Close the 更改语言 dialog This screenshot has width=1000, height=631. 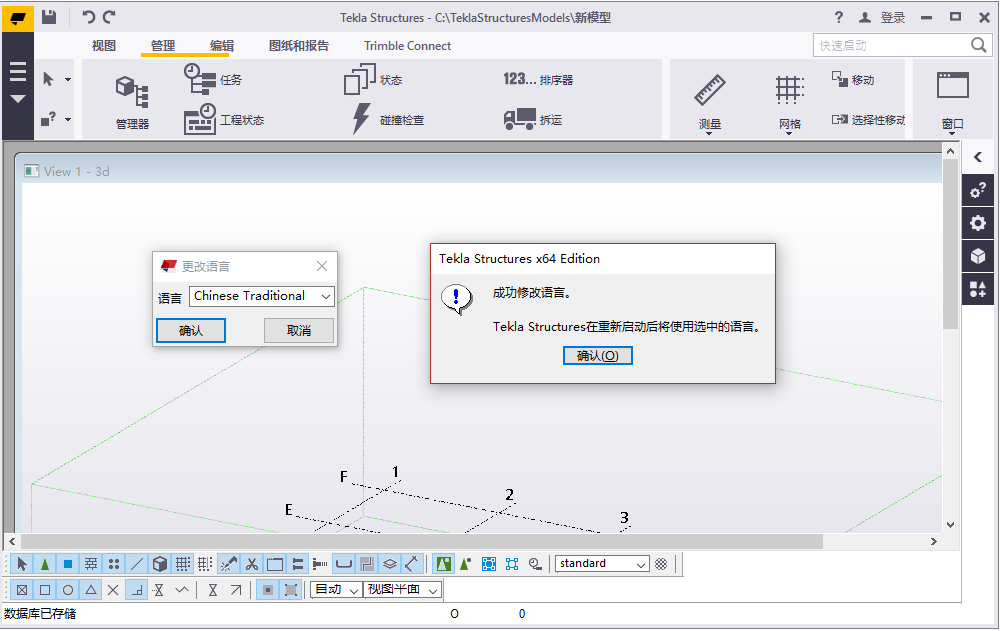(x=322, y=266)
